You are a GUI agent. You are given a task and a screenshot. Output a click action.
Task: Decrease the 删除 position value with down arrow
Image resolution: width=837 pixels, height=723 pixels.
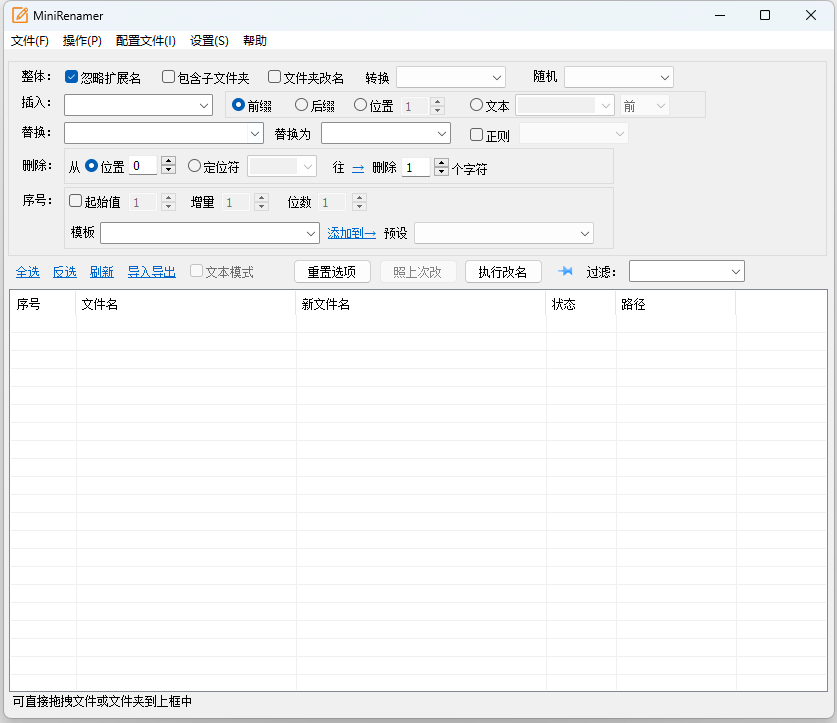pyautogui.click(x=168, y=170)
